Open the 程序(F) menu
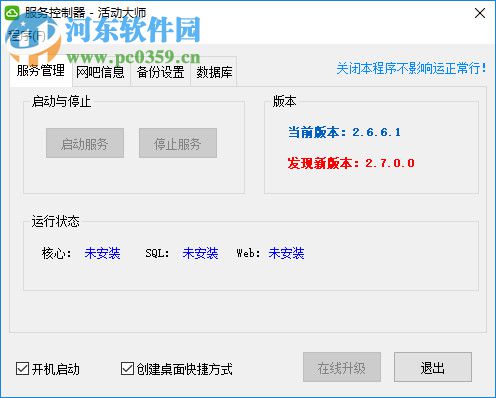Screen dimensions: 496x398 [27, 35]
